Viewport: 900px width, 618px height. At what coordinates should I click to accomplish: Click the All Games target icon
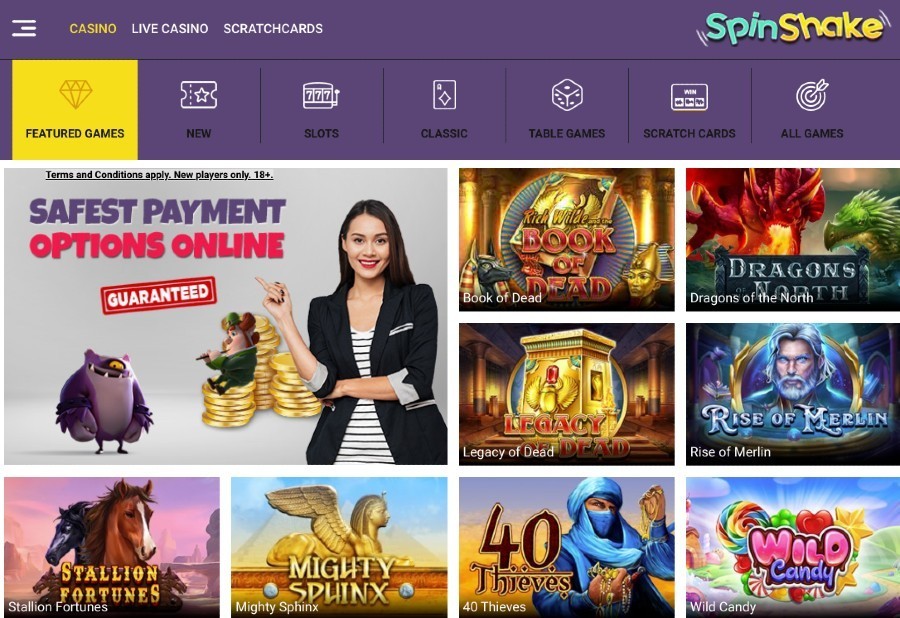(x=812, y=95)
